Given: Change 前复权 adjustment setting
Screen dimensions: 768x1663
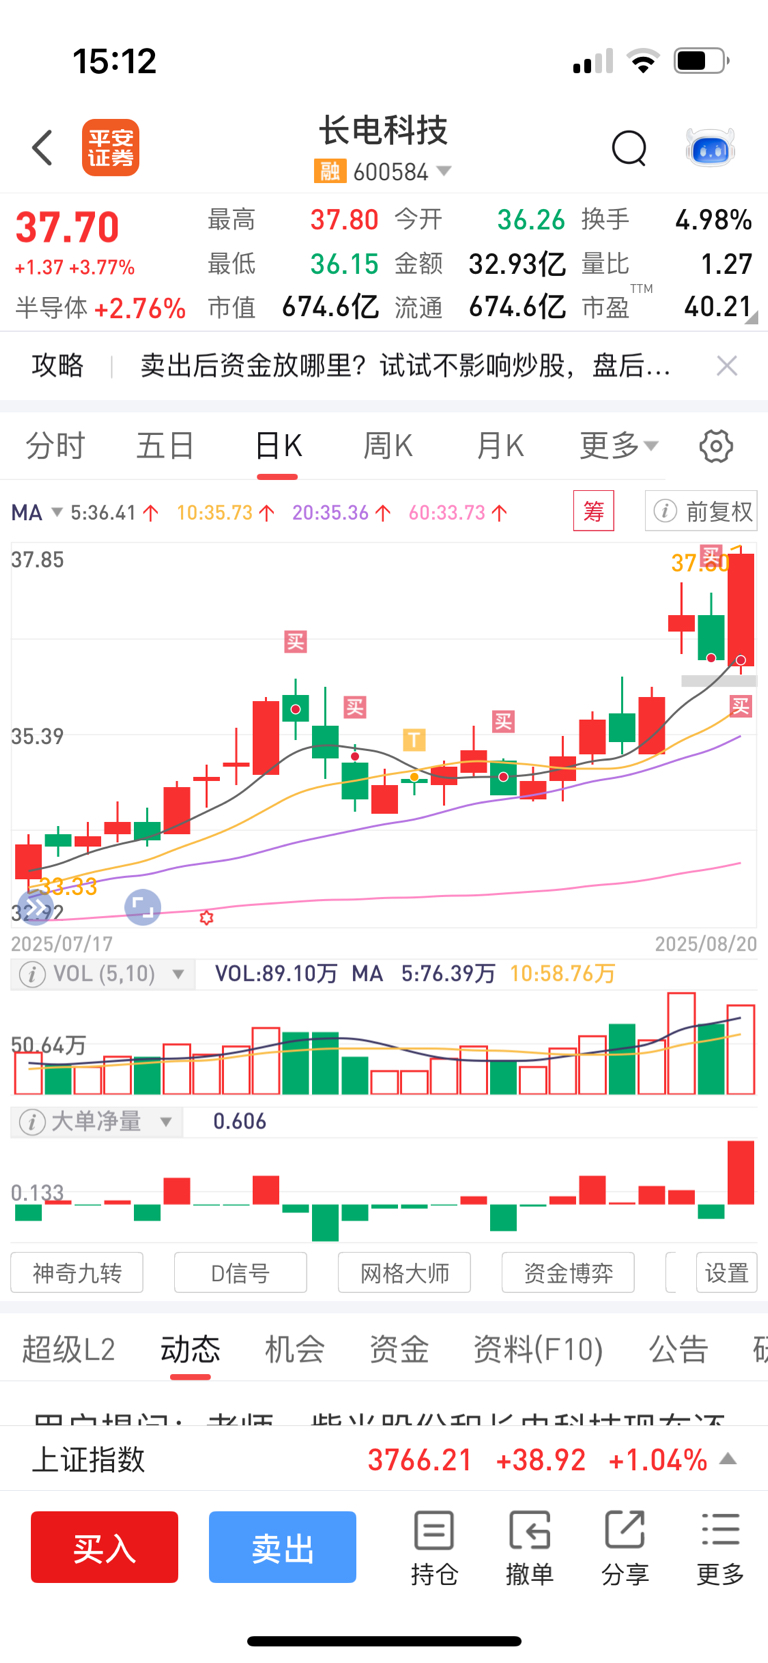Looking at the screenshot, I should click(701, 512).
